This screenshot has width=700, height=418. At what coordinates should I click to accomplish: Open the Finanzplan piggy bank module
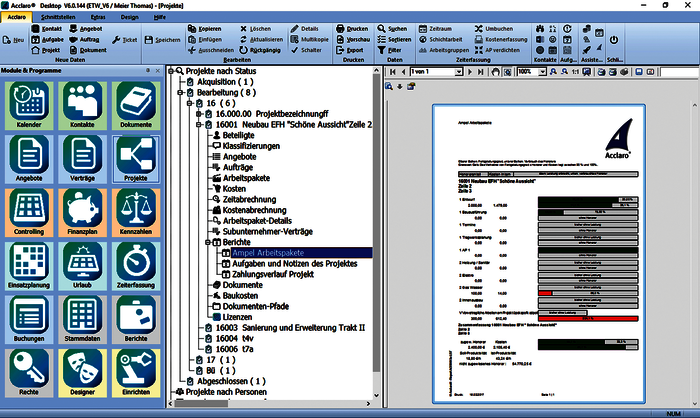coord(83,213)
